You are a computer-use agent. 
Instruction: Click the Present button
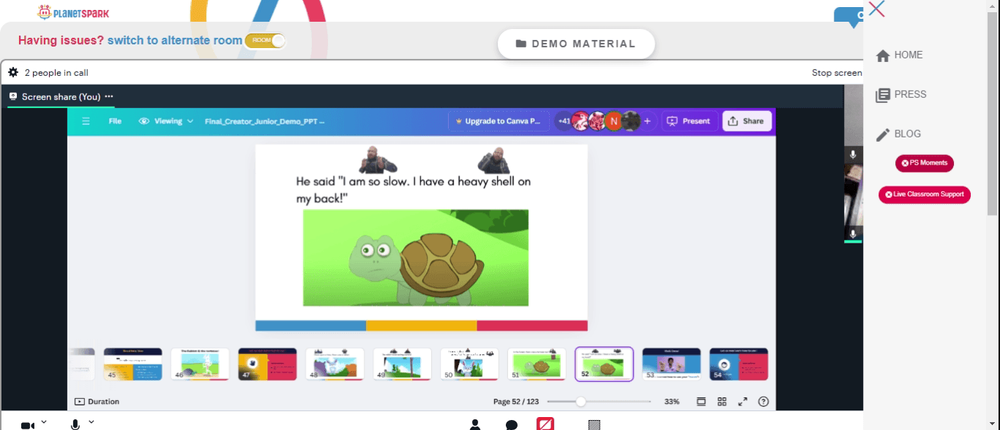[x=689, y=121]
